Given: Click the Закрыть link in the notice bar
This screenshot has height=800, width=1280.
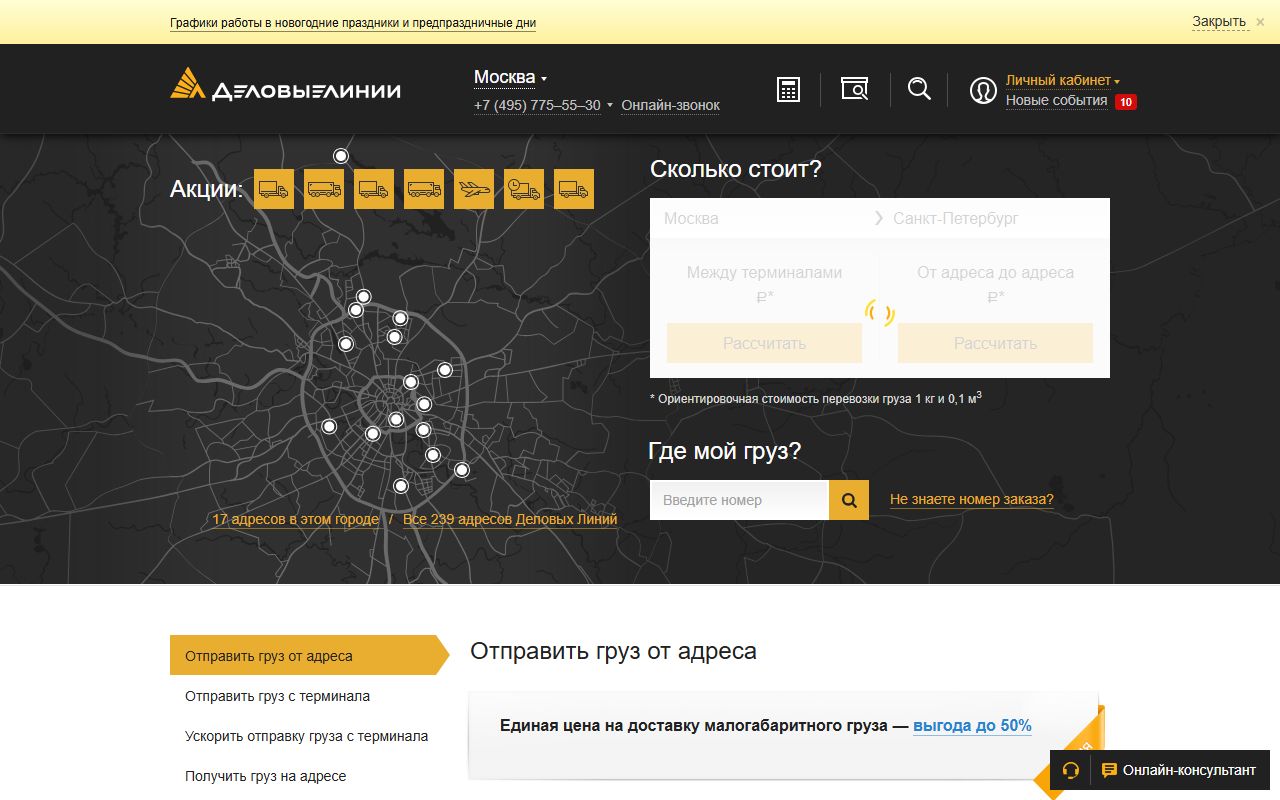Looking at the screenshot, I should pos(1219,22).
